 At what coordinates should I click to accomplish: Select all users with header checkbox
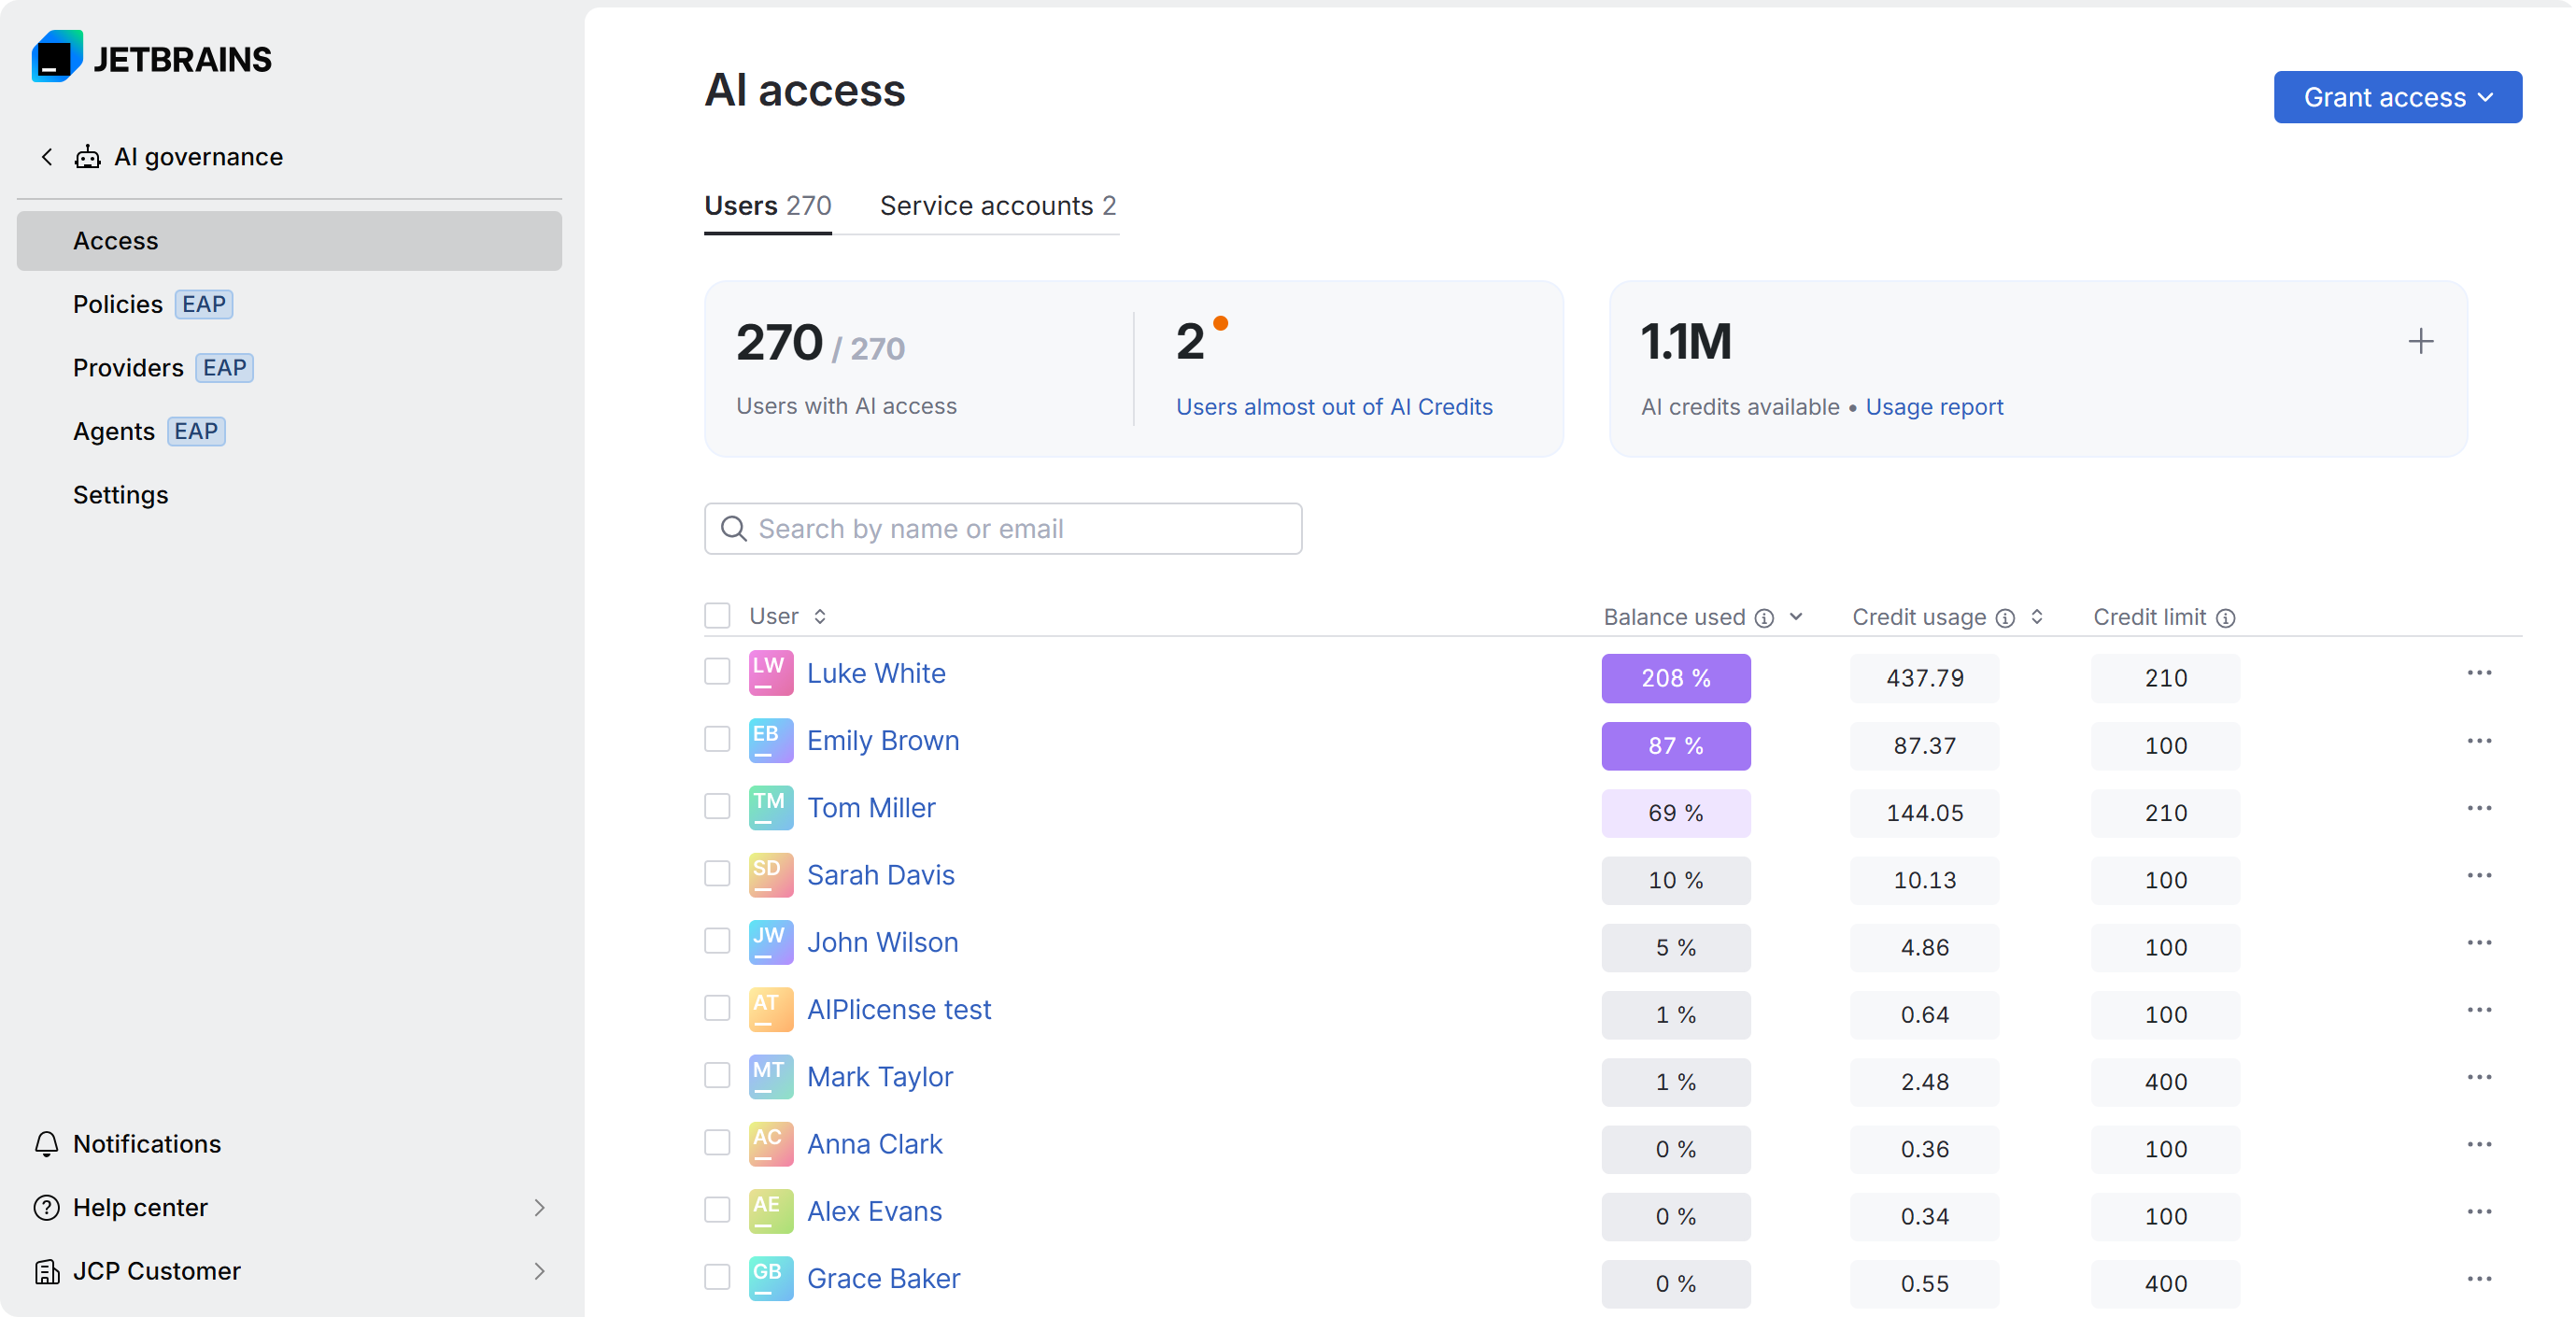coord(717,615)
